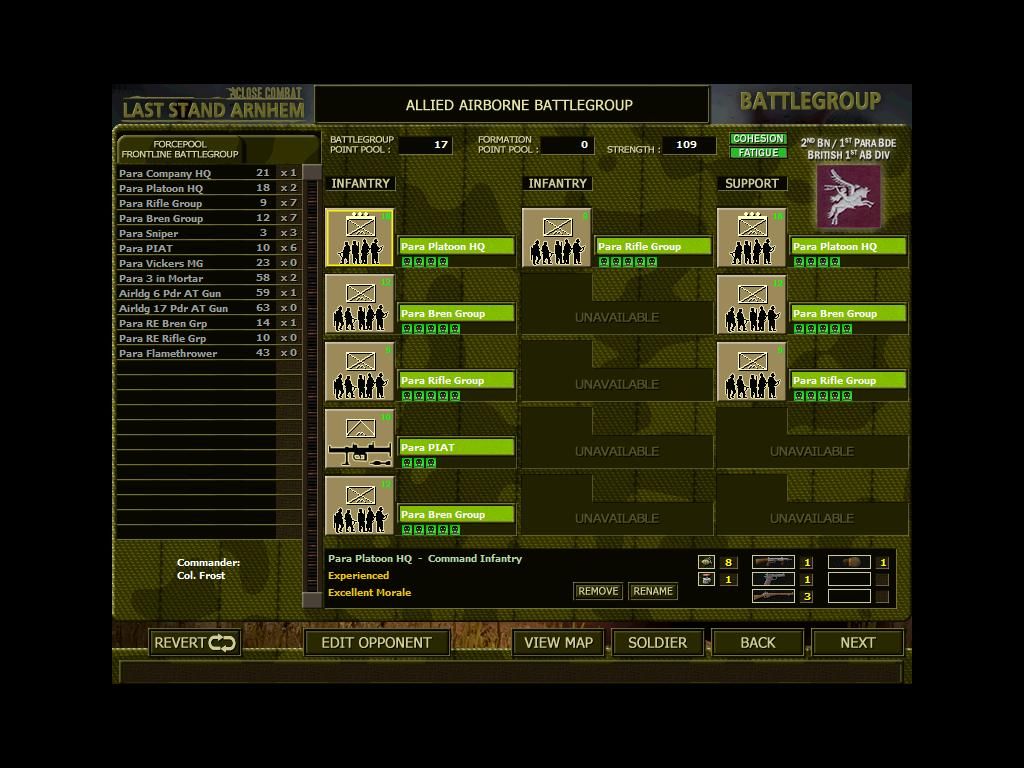Image resolution: width=1024 pixels, height=768 pixels.
Task: Click the forcepool scrollbar down arrow
Action: click(312, 600)
